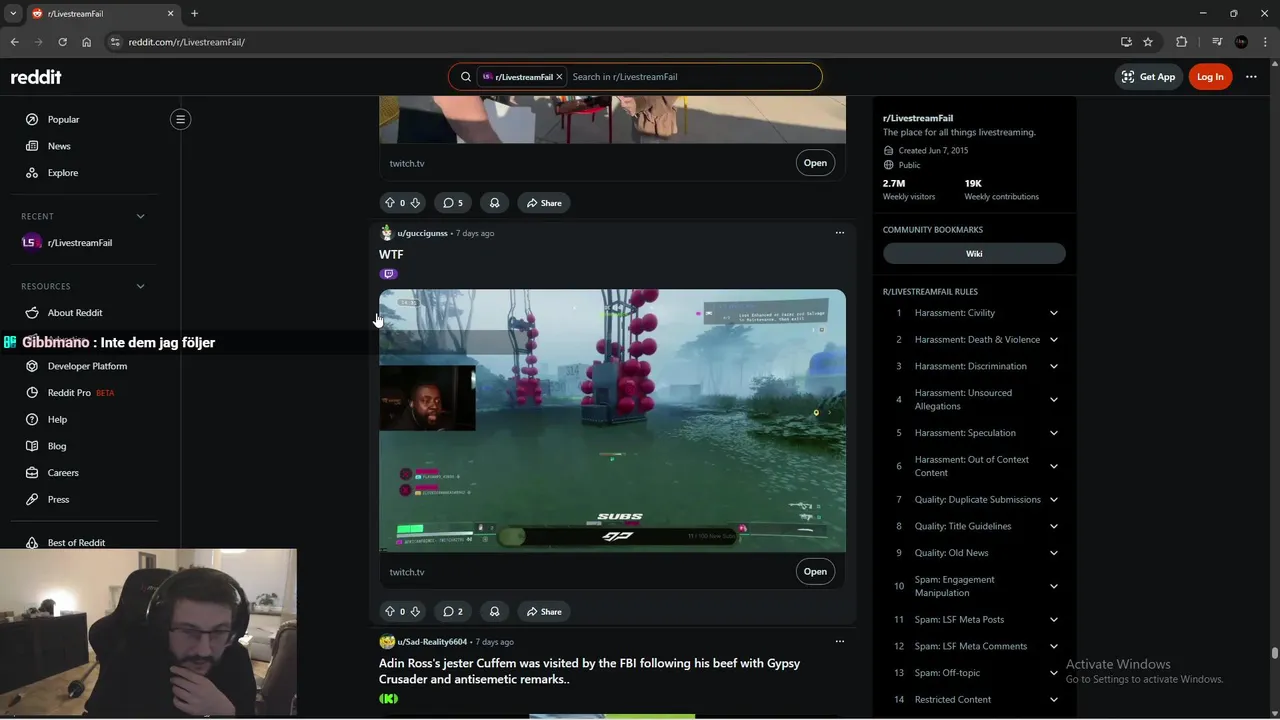
Task: Click the Reddit logo
Action: pyautogui.click(x=36, y=77)
